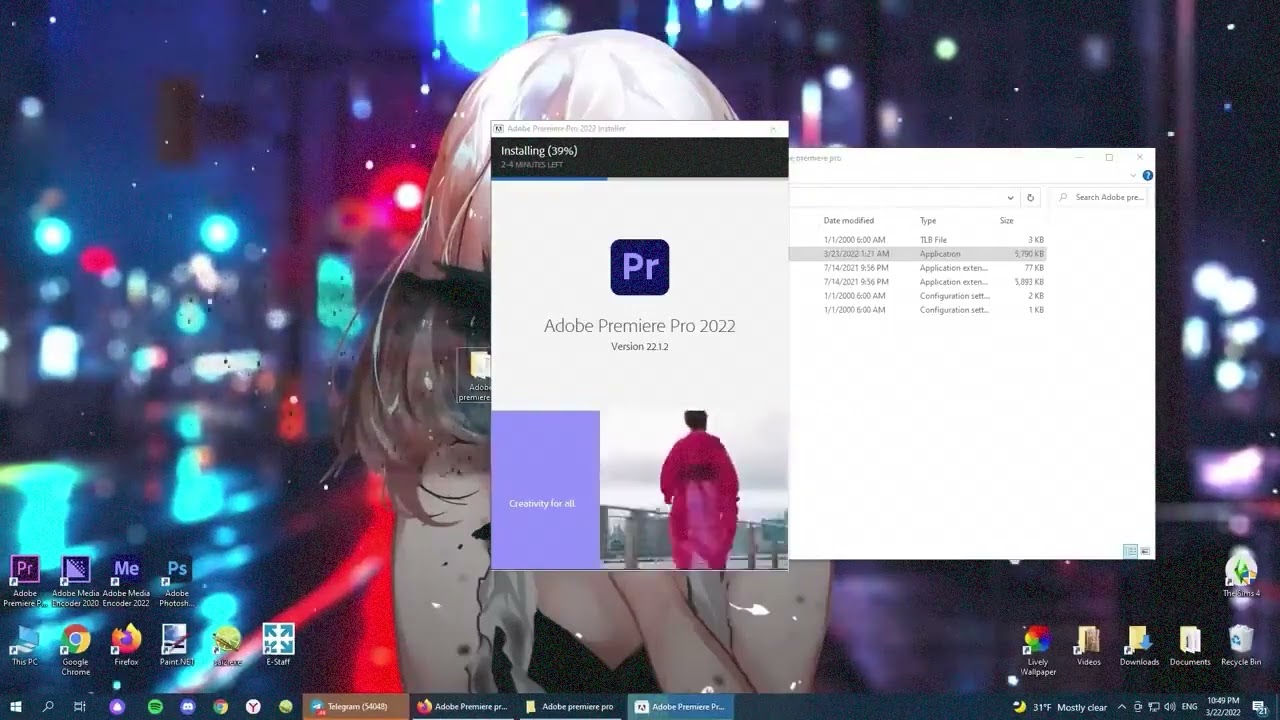Open Documents folder on desktop
The image size is (1280, 720).
point(1189,646)
